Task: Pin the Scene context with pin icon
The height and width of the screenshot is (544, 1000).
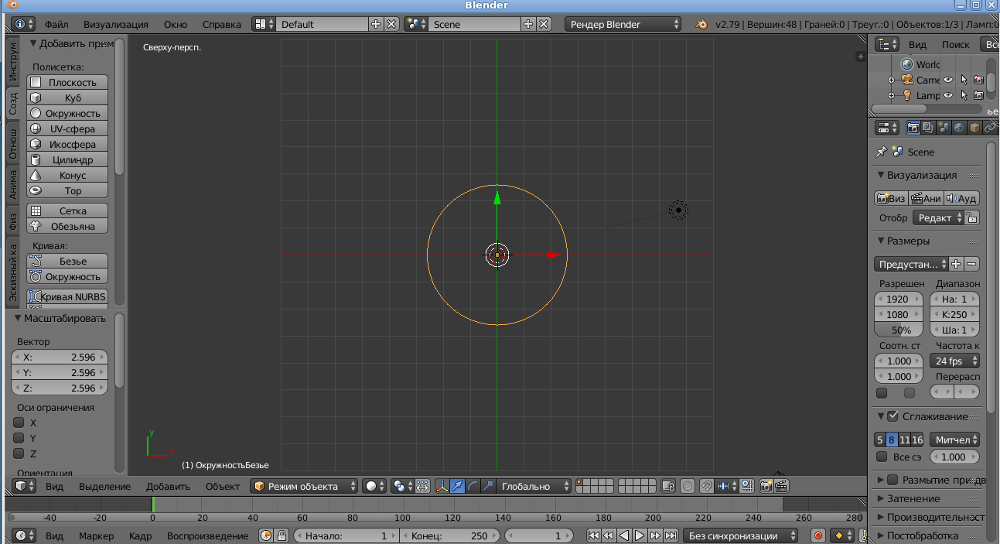Action: pyautogui.click(x=881, y=152)
